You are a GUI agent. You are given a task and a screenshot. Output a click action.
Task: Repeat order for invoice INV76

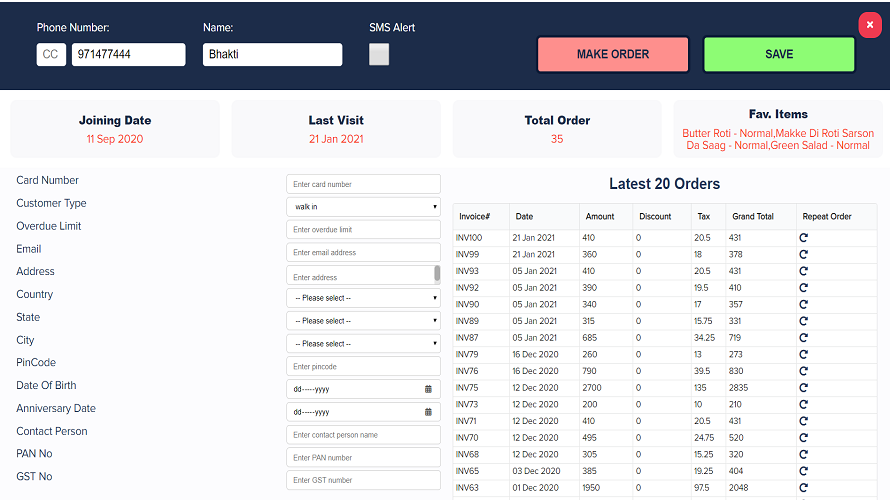pyautogui.click(x=803, y=371)
